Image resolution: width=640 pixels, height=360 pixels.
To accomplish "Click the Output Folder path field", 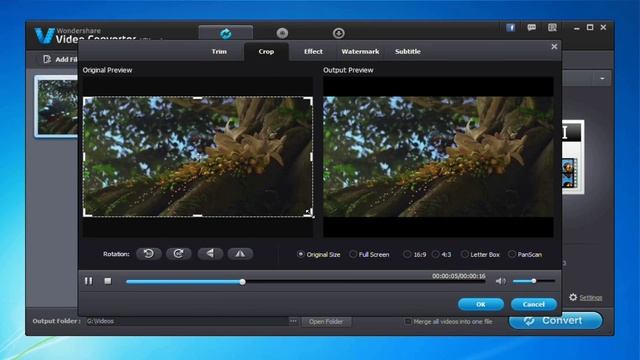I will click(186, 321).
